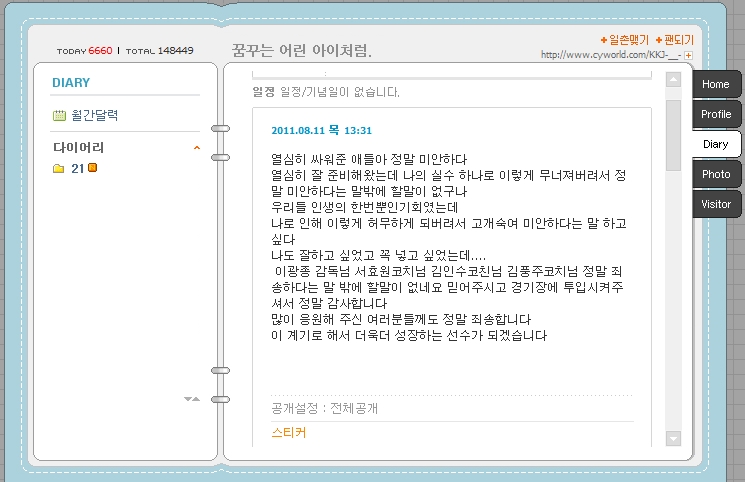The image size is (745, 482).
Task: Collapse the 다이어리 section arrow
Action: (197, 148)
